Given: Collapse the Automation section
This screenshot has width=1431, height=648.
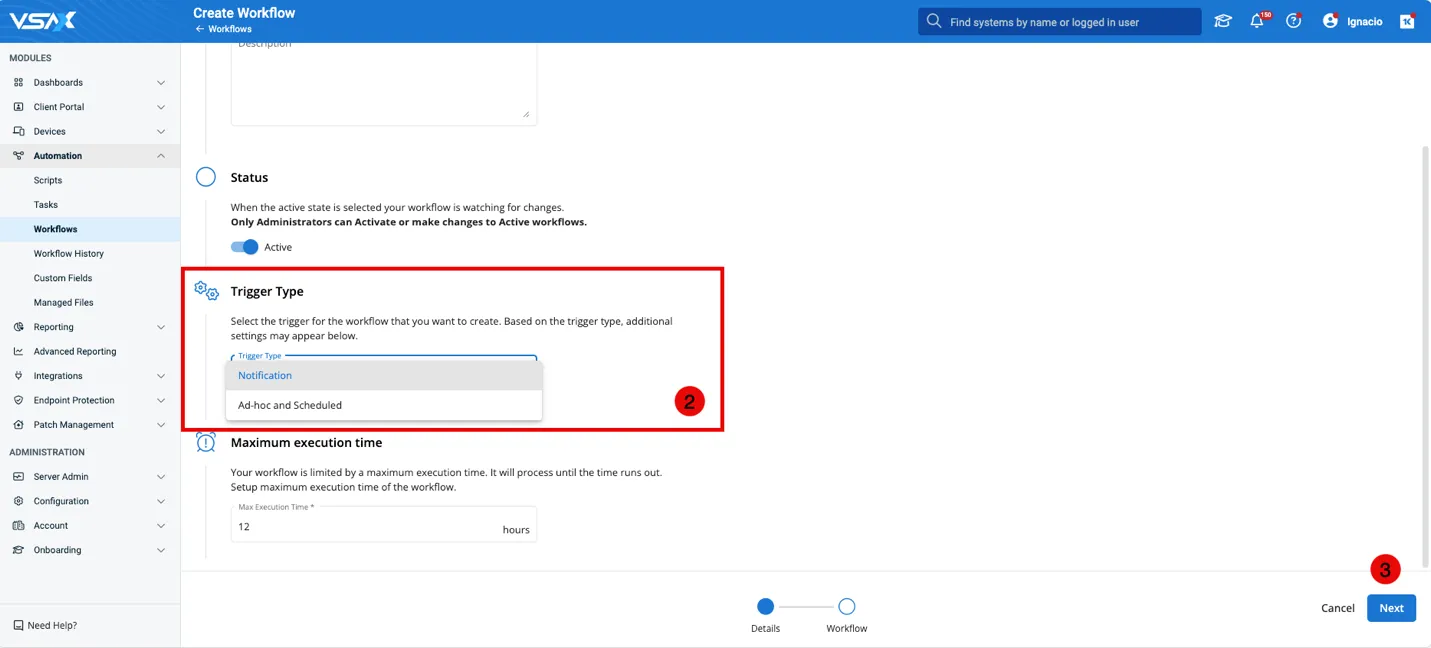Looking at the screenshot, I should [161, 156].
